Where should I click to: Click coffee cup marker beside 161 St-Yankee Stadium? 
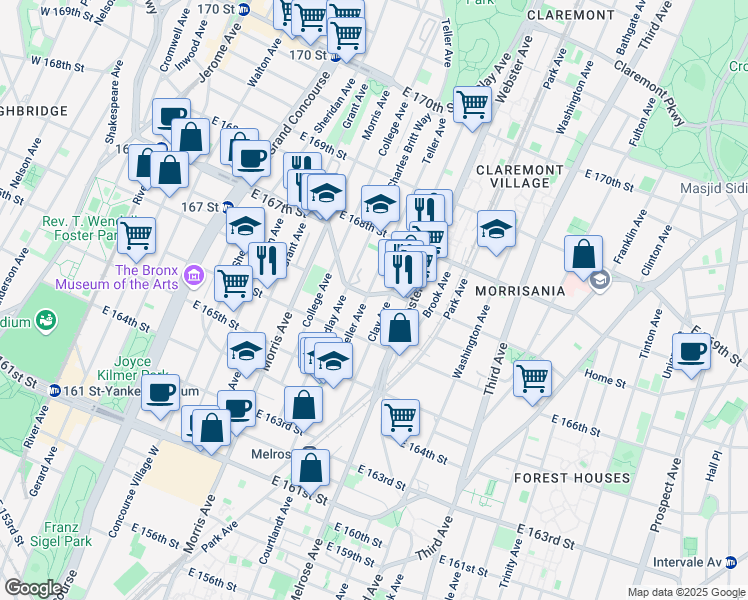(x=160, y=392)
